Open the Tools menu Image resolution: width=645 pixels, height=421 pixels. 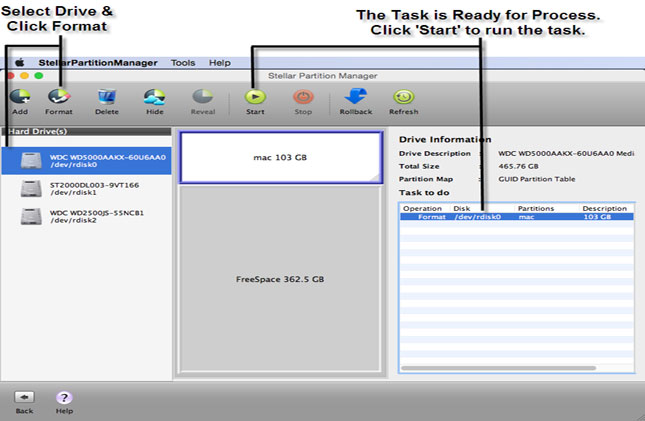pos(183,63)
